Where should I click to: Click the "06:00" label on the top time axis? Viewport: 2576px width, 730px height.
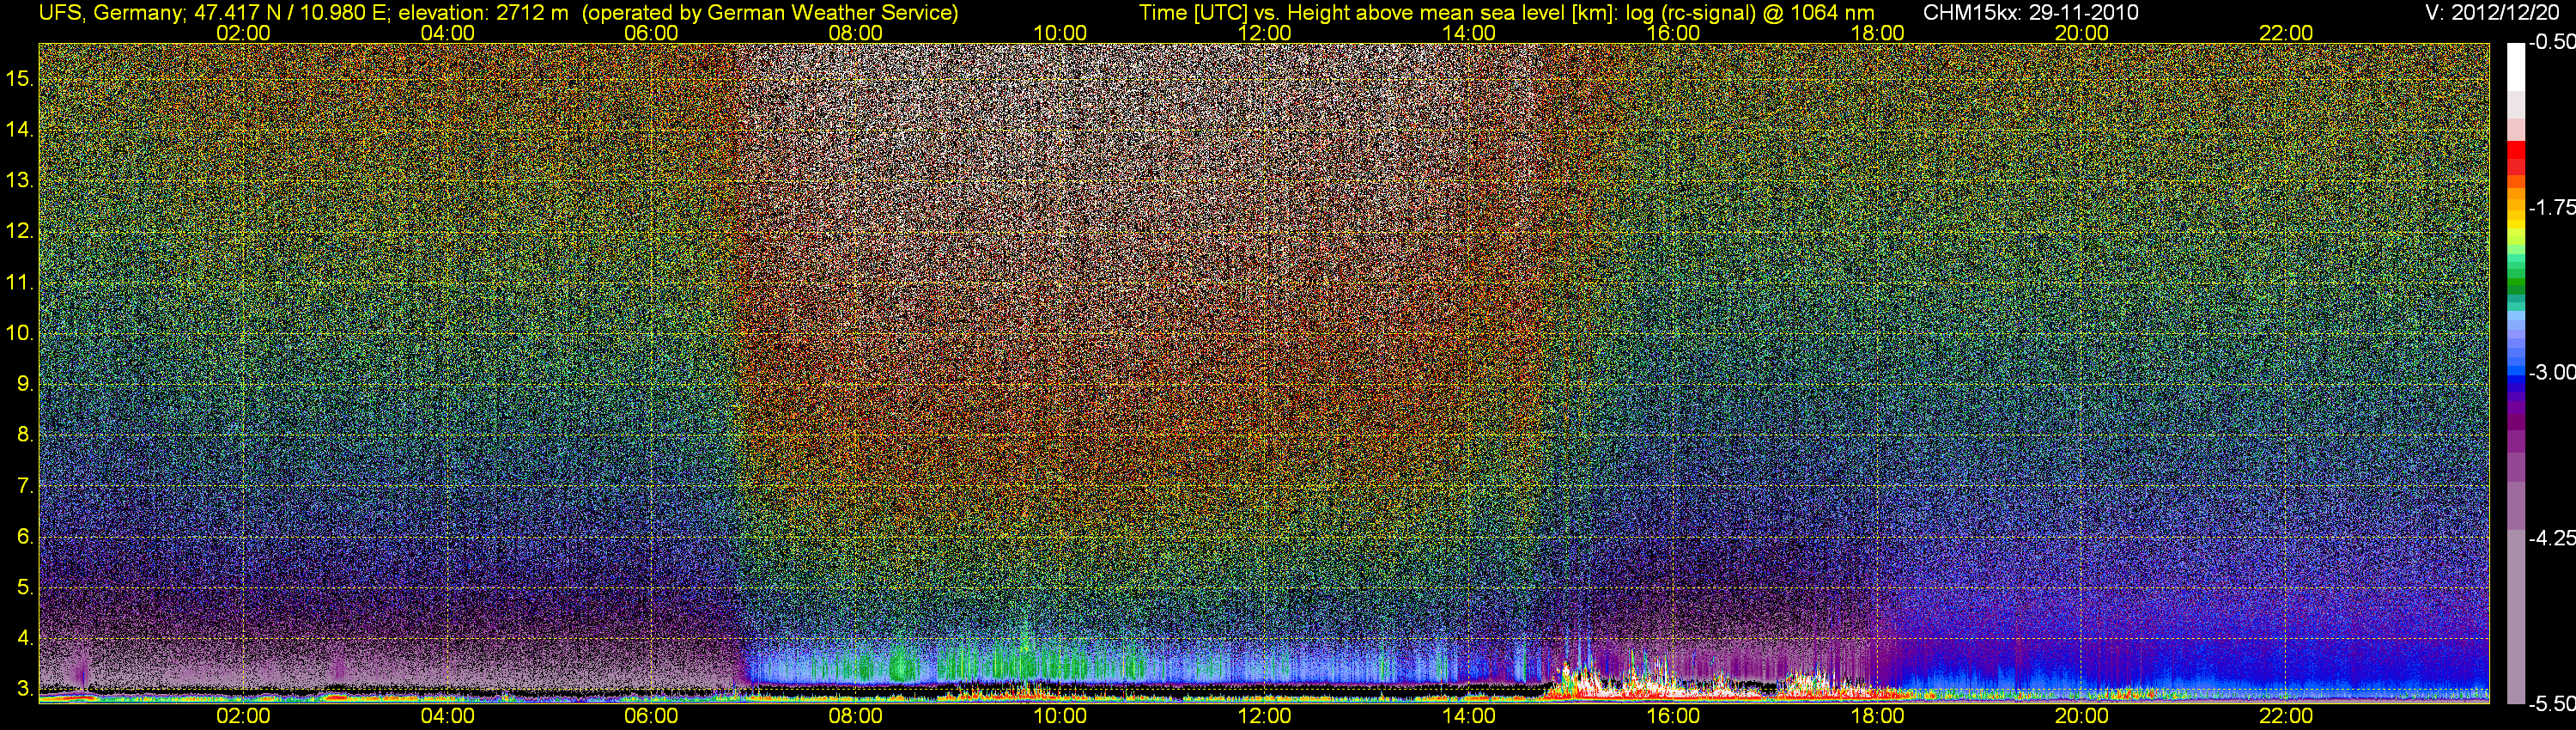coord(651,33)
